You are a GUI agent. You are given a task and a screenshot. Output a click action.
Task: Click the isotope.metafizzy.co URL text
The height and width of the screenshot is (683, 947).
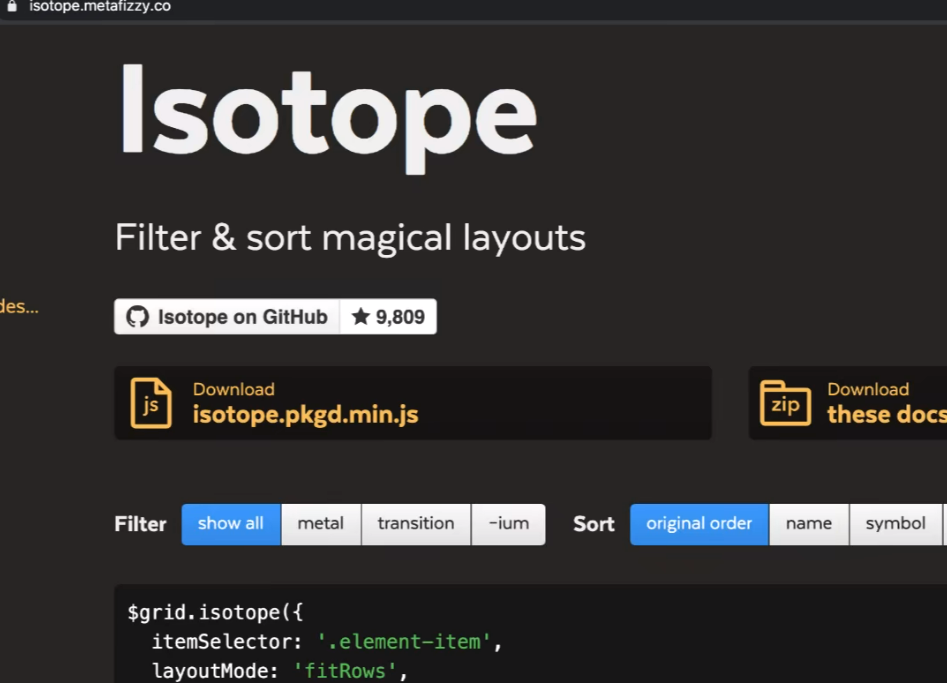(100, 6)
